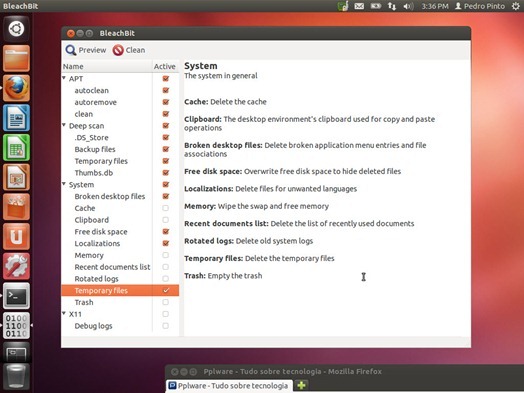Click the green new tab plus icon in Firefox

point(301,385)
